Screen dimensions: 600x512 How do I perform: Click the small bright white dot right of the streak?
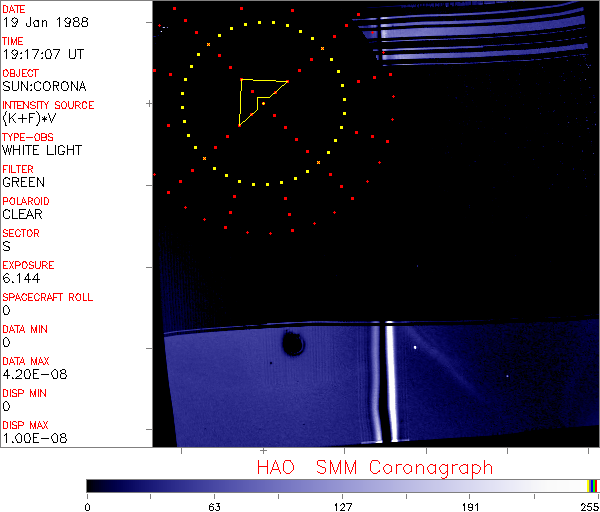pos(415,347)
